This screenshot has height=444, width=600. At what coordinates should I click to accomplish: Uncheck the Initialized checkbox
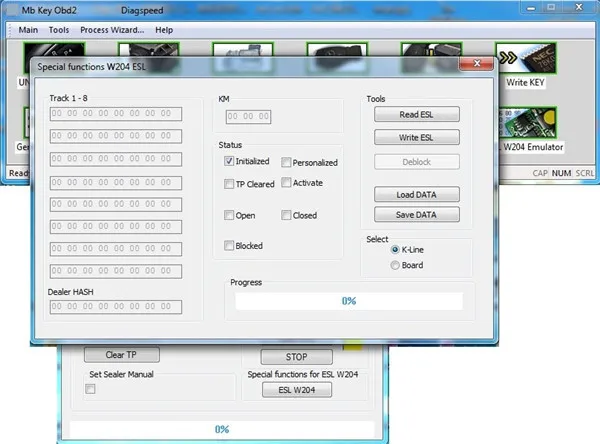(x=229, y=161)
